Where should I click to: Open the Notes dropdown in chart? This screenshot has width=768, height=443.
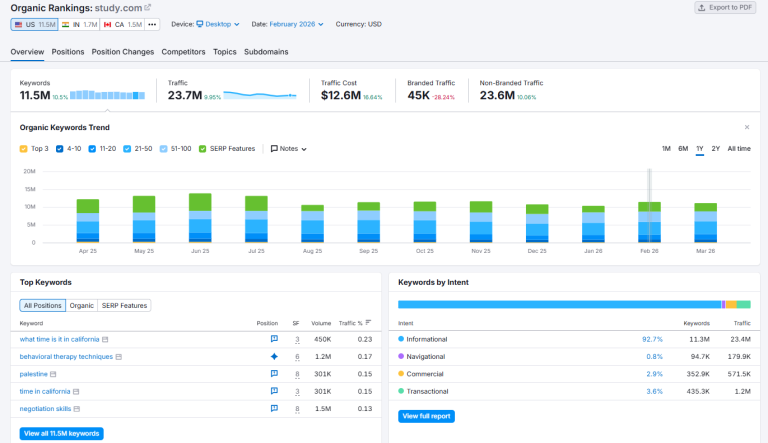coord(288,149)
